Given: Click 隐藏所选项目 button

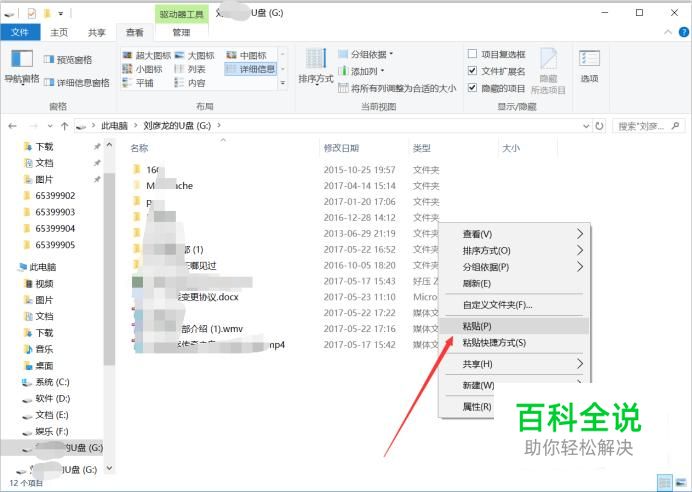Looking at the screenshot, I should coord(548,71).
